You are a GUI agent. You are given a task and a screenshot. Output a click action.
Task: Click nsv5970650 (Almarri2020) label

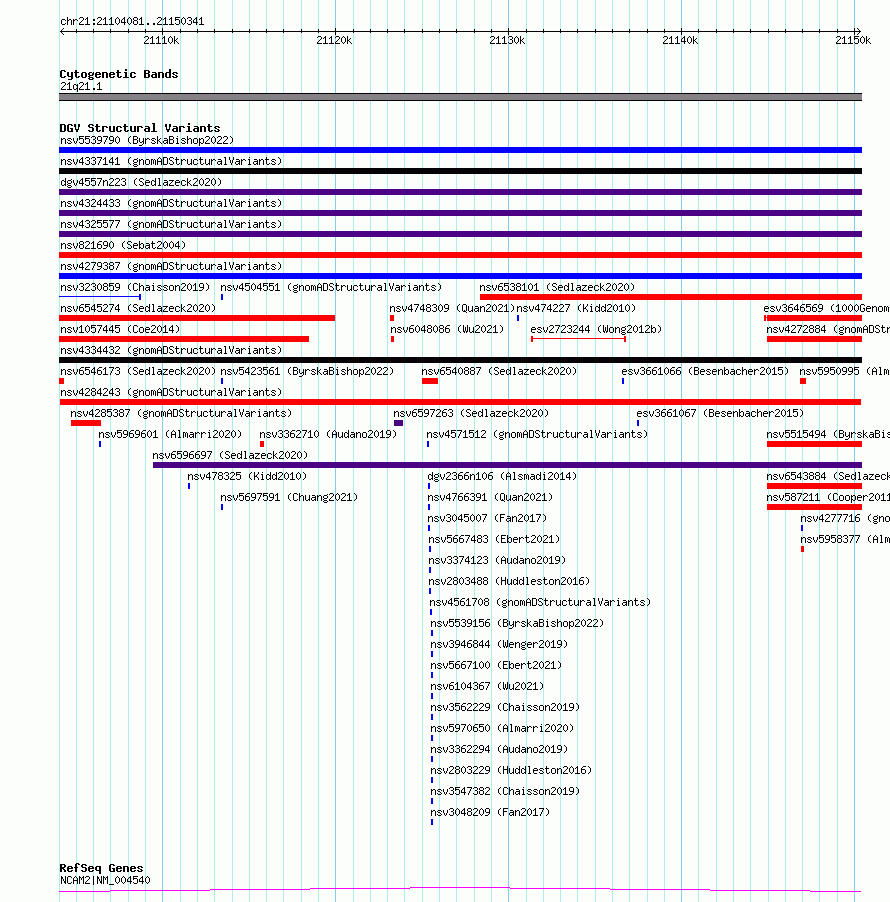pos(502,728)
